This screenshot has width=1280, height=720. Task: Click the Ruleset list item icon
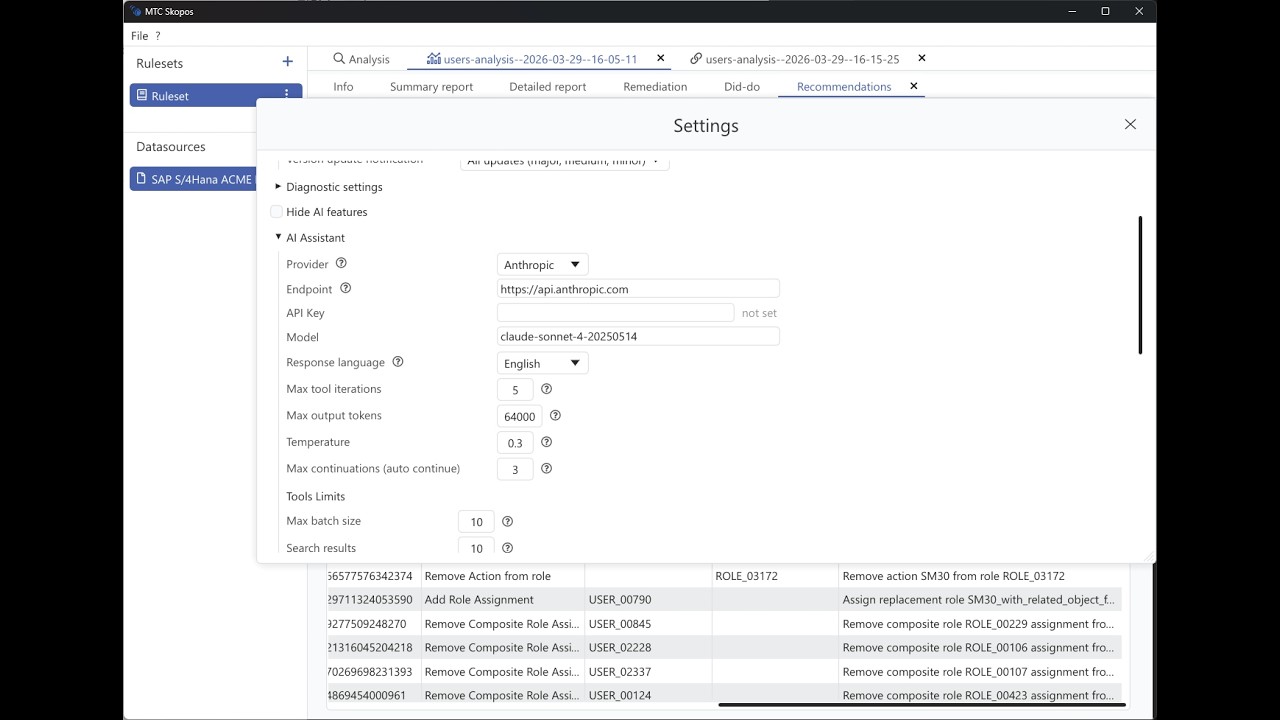coord(142,95)
